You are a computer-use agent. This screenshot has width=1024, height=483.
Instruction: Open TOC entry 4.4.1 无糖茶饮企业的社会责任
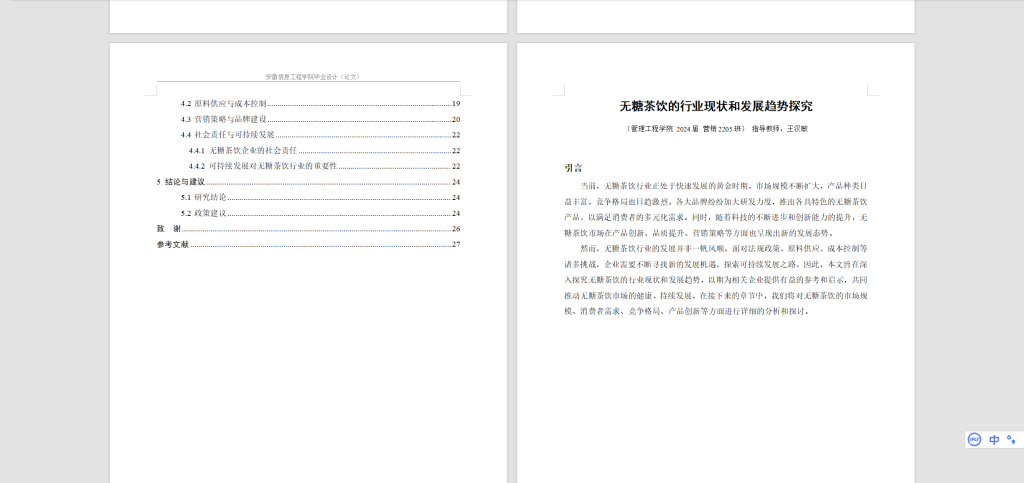coord(325,151)
